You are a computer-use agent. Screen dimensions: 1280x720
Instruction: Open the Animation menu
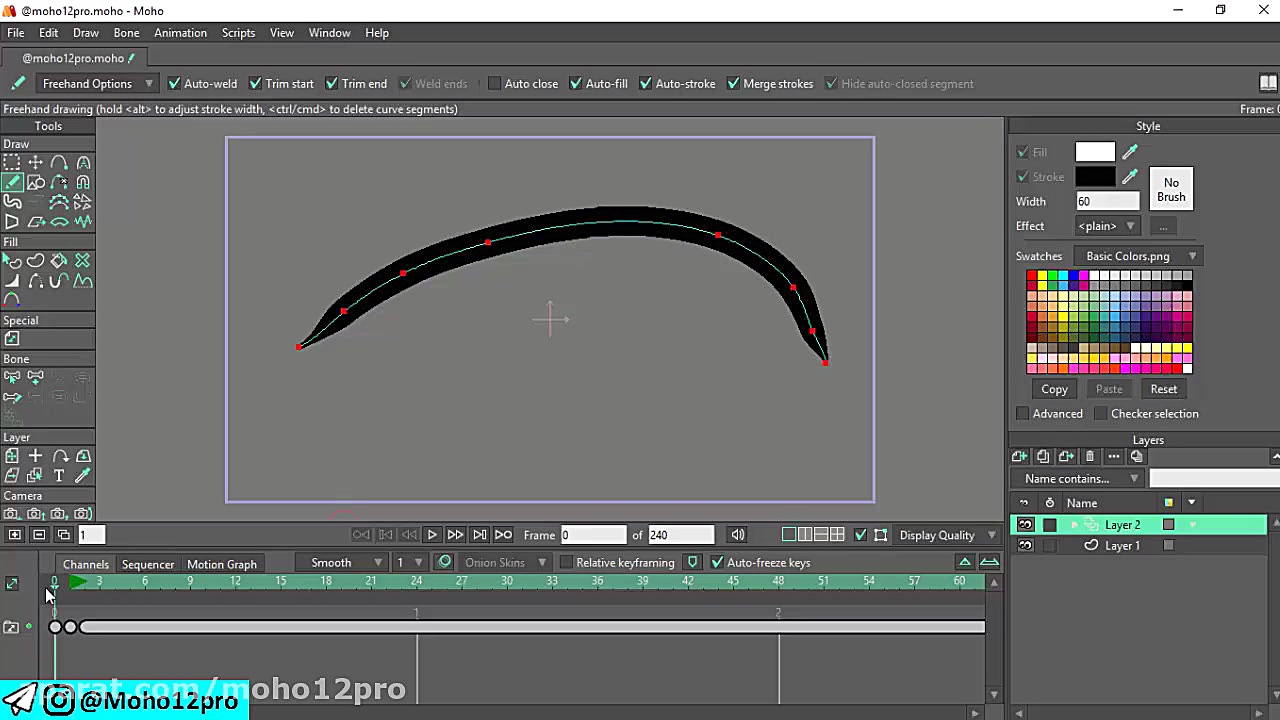click(x=180, y=33)
